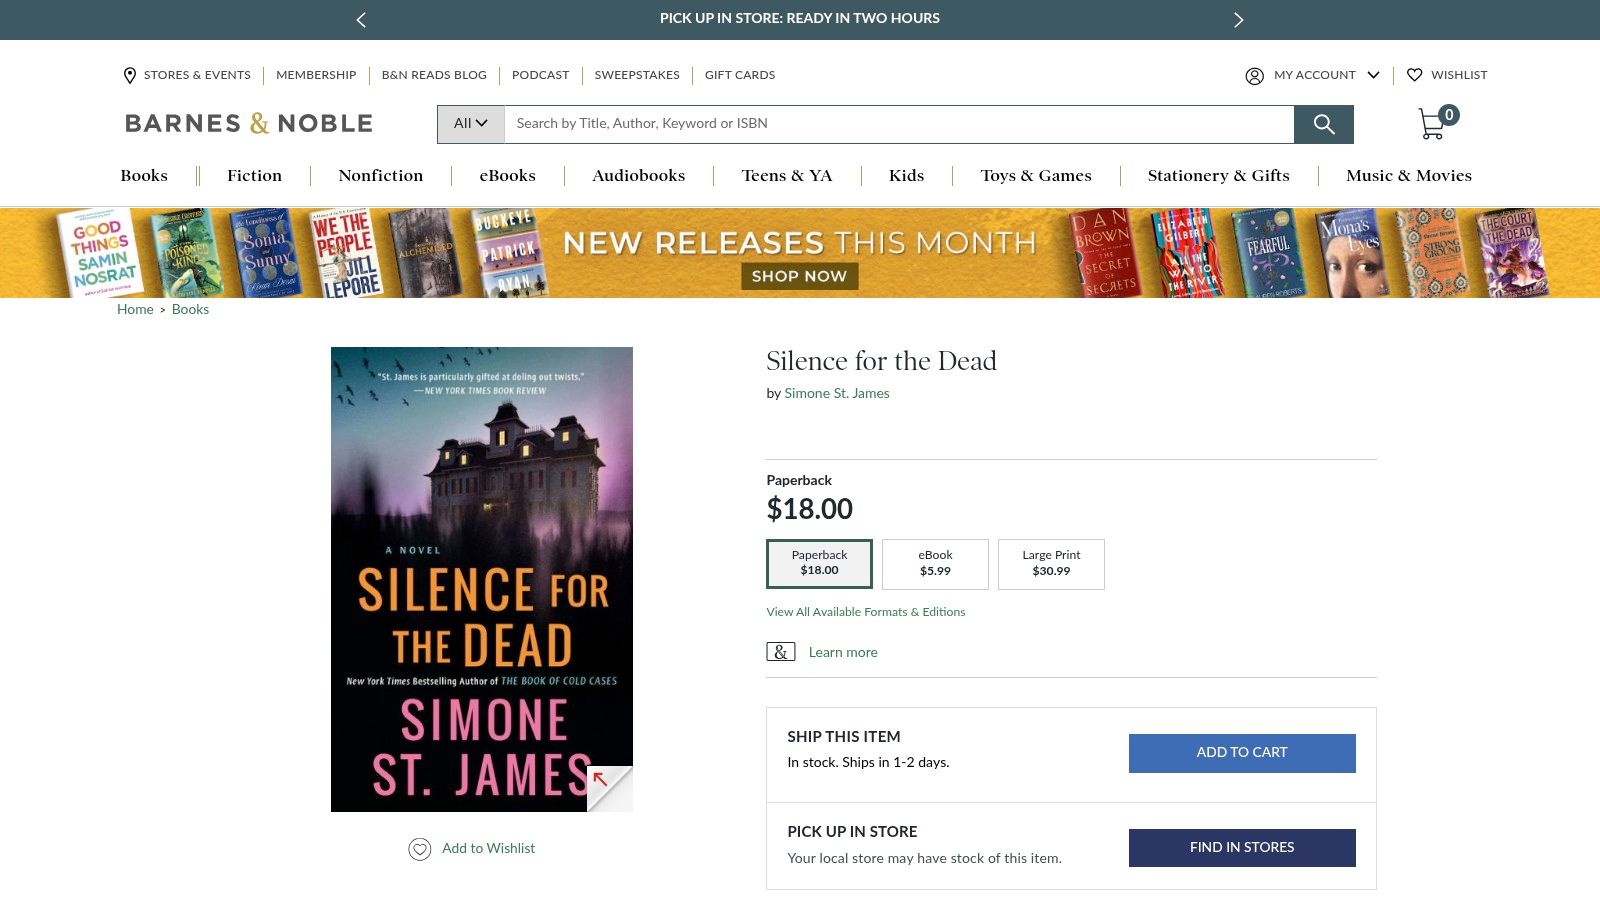Select the Large Print $30.99 format
Viewport: 1600px width, 900px height.
(x=1051, y=564)
